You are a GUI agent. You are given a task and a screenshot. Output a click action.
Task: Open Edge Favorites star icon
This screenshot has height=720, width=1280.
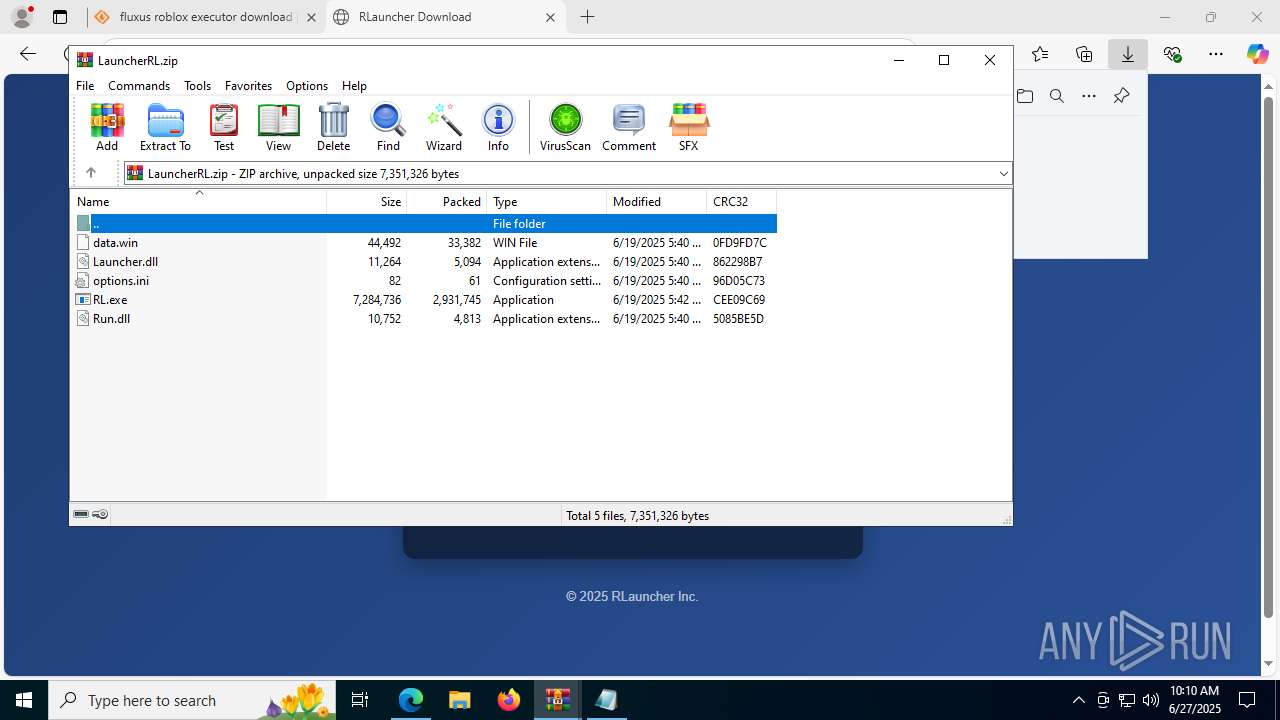click(x=1040, y=54)
